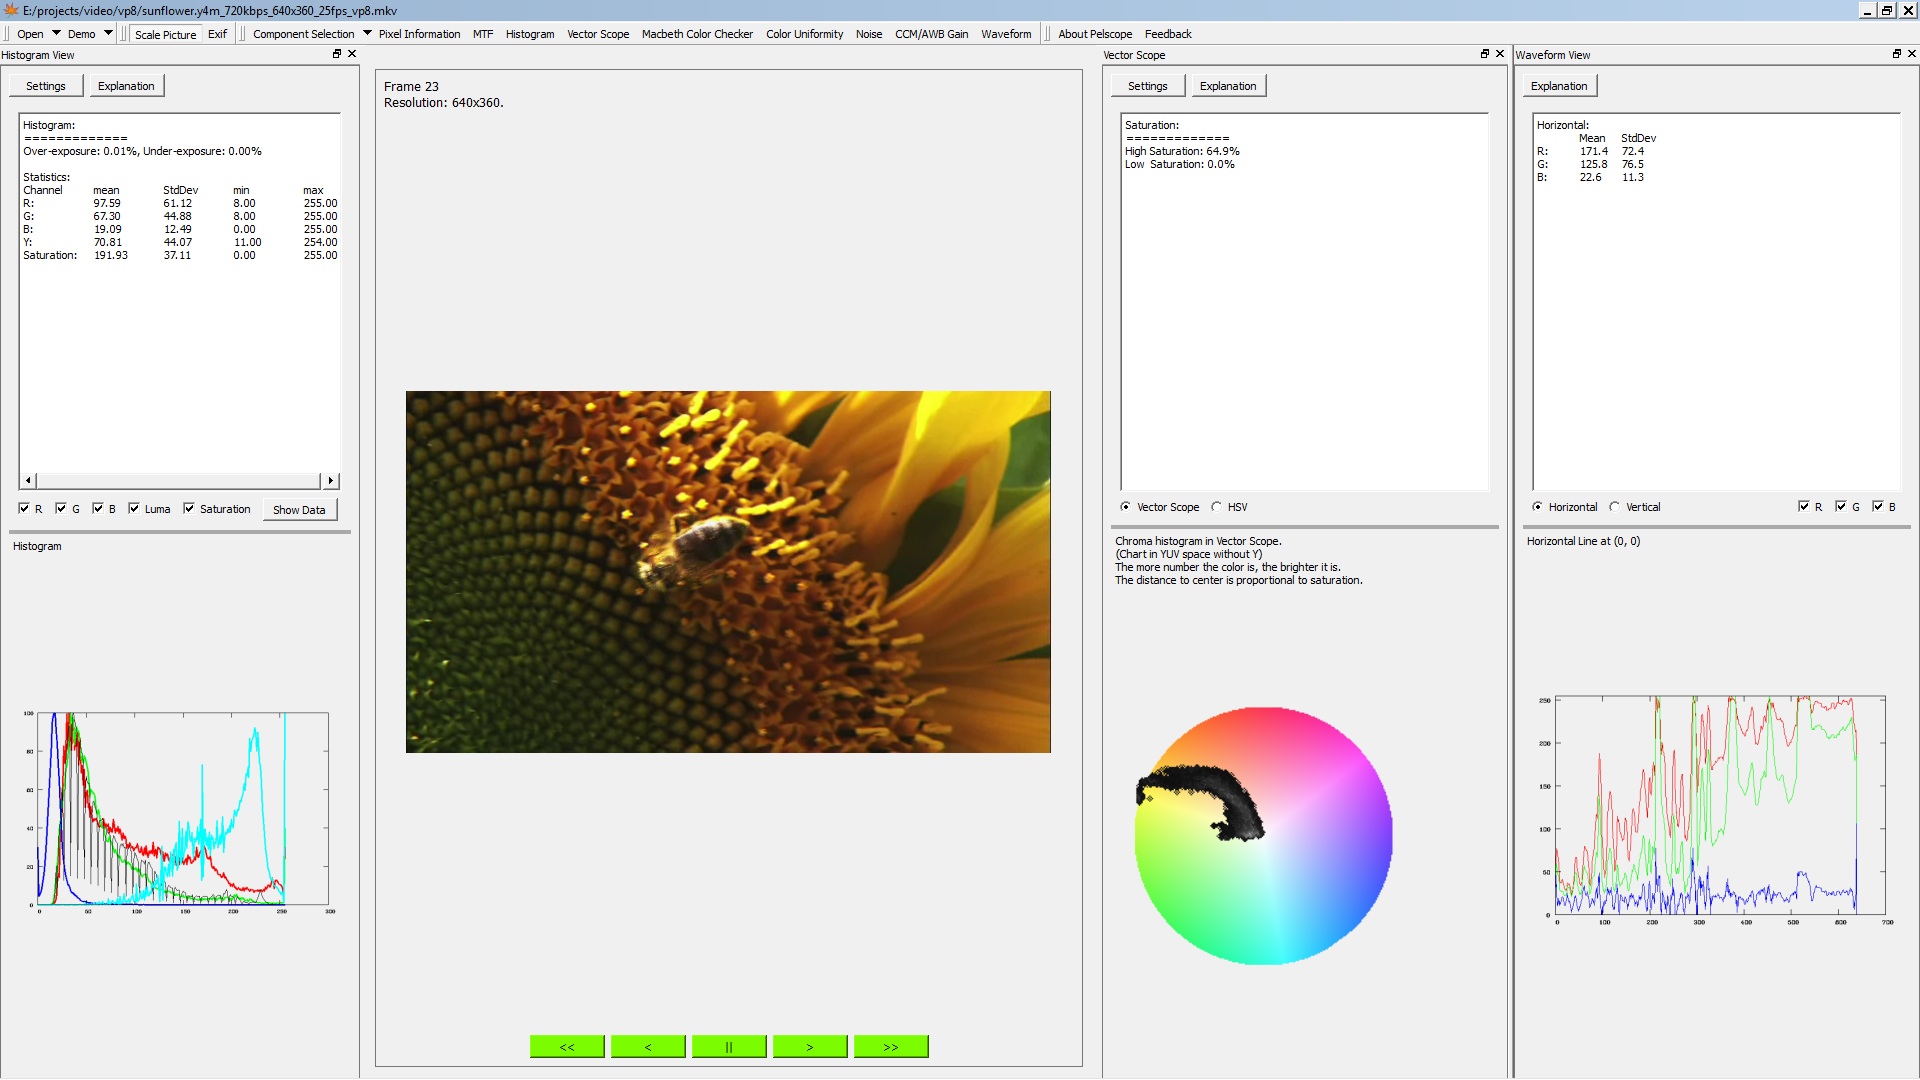Open the Color Uniformity tool
The width and height of the screenshot is (1920, 1080).
[x=803, y=33]
